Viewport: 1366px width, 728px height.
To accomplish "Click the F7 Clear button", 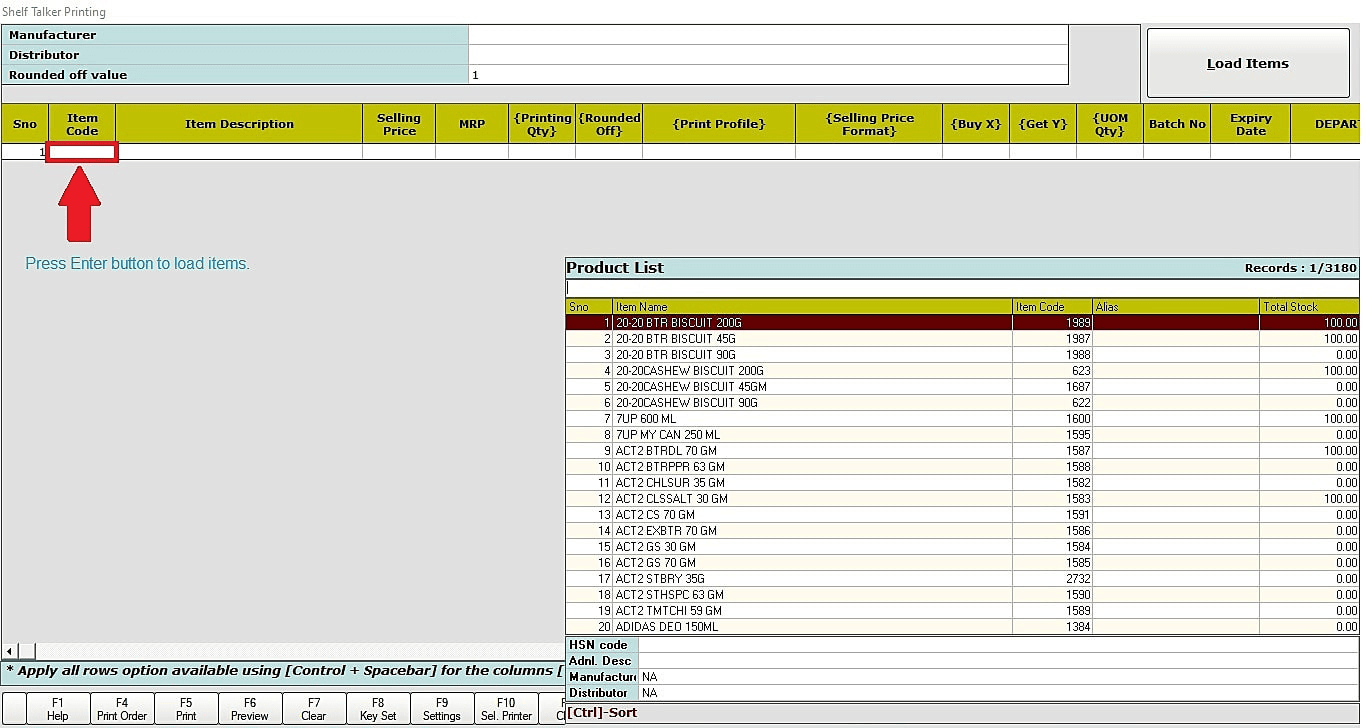I will coord(314,709).
